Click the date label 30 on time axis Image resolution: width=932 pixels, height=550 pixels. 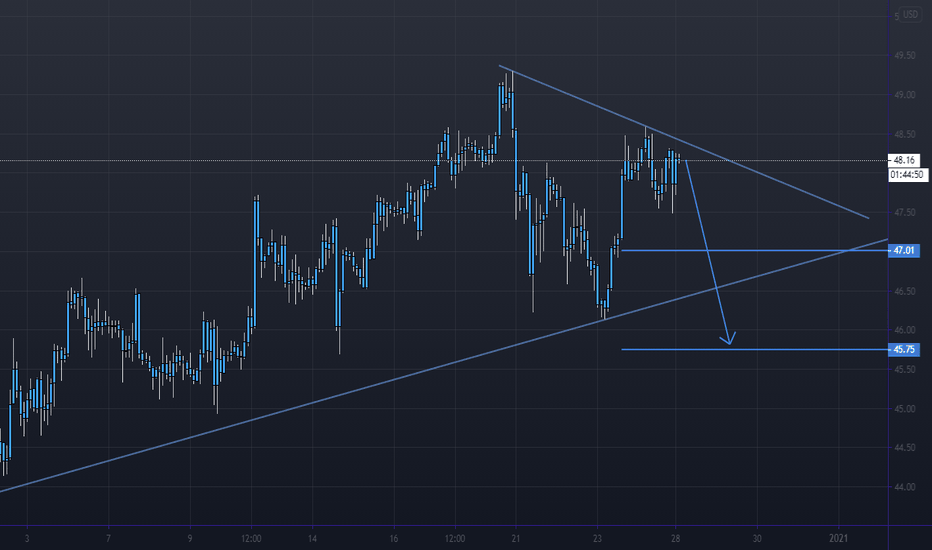click(x=757, y=539)
